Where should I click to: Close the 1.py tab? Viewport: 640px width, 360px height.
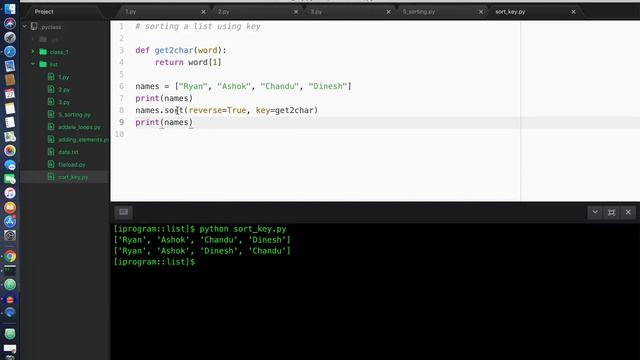[x=203, y=12]
